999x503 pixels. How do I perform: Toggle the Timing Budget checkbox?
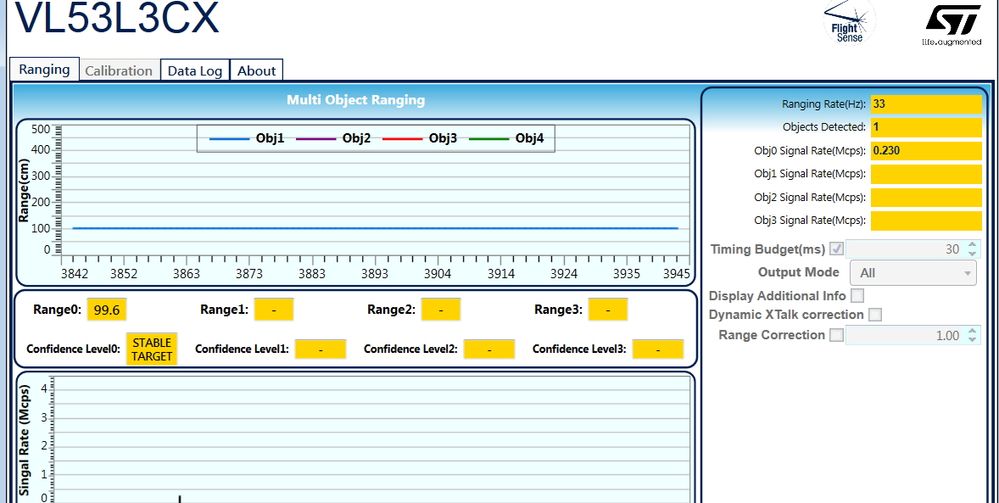837,249
